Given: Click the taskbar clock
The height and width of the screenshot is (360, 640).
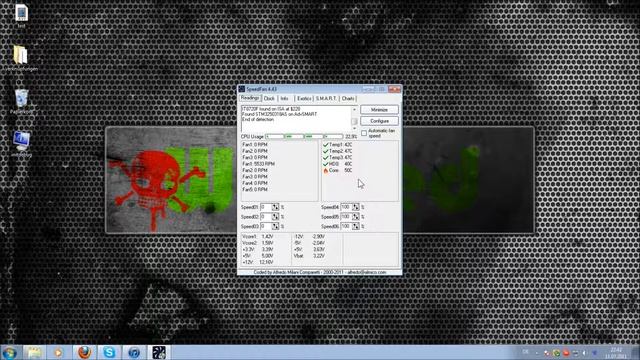Looking at the screenshot, I should point(616,353).
